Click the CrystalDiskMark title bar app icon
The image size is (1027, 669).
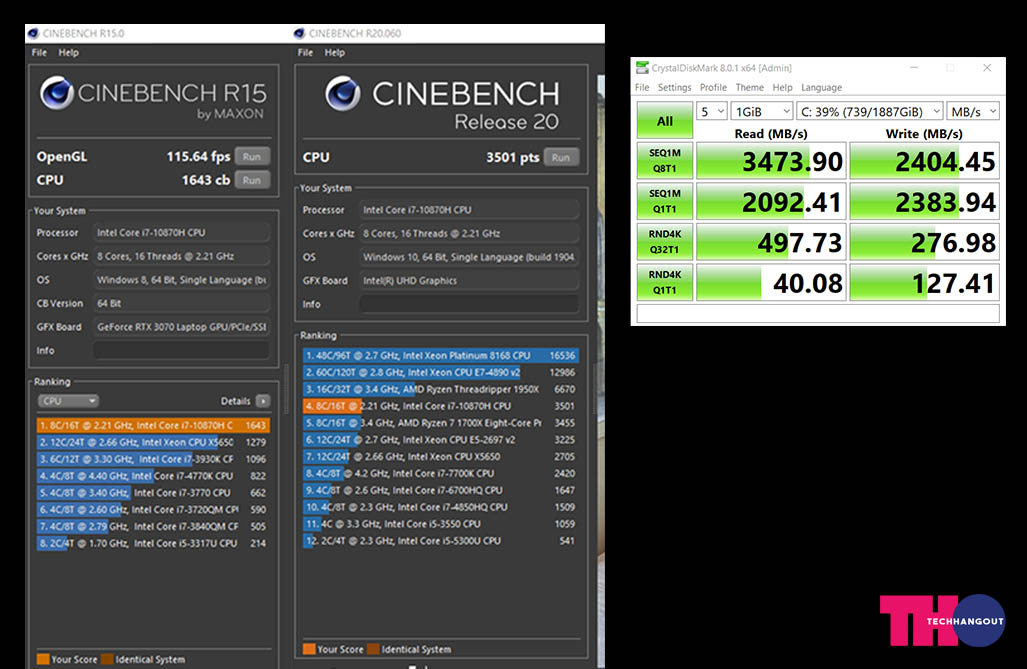(642, 67)
